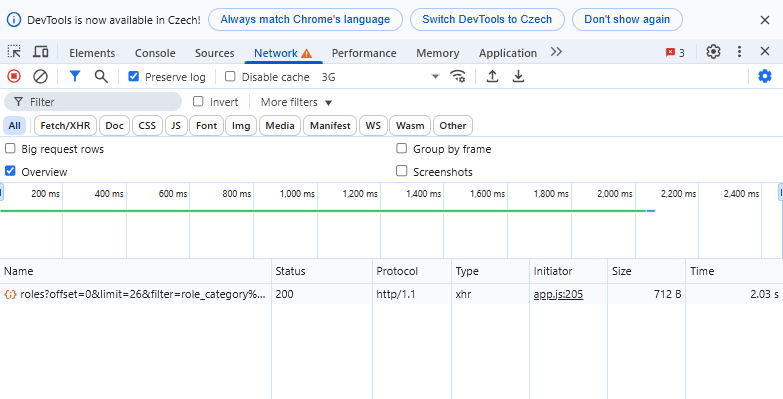Select the inspect element picker icon
The image size is (783, 399).
14,52
